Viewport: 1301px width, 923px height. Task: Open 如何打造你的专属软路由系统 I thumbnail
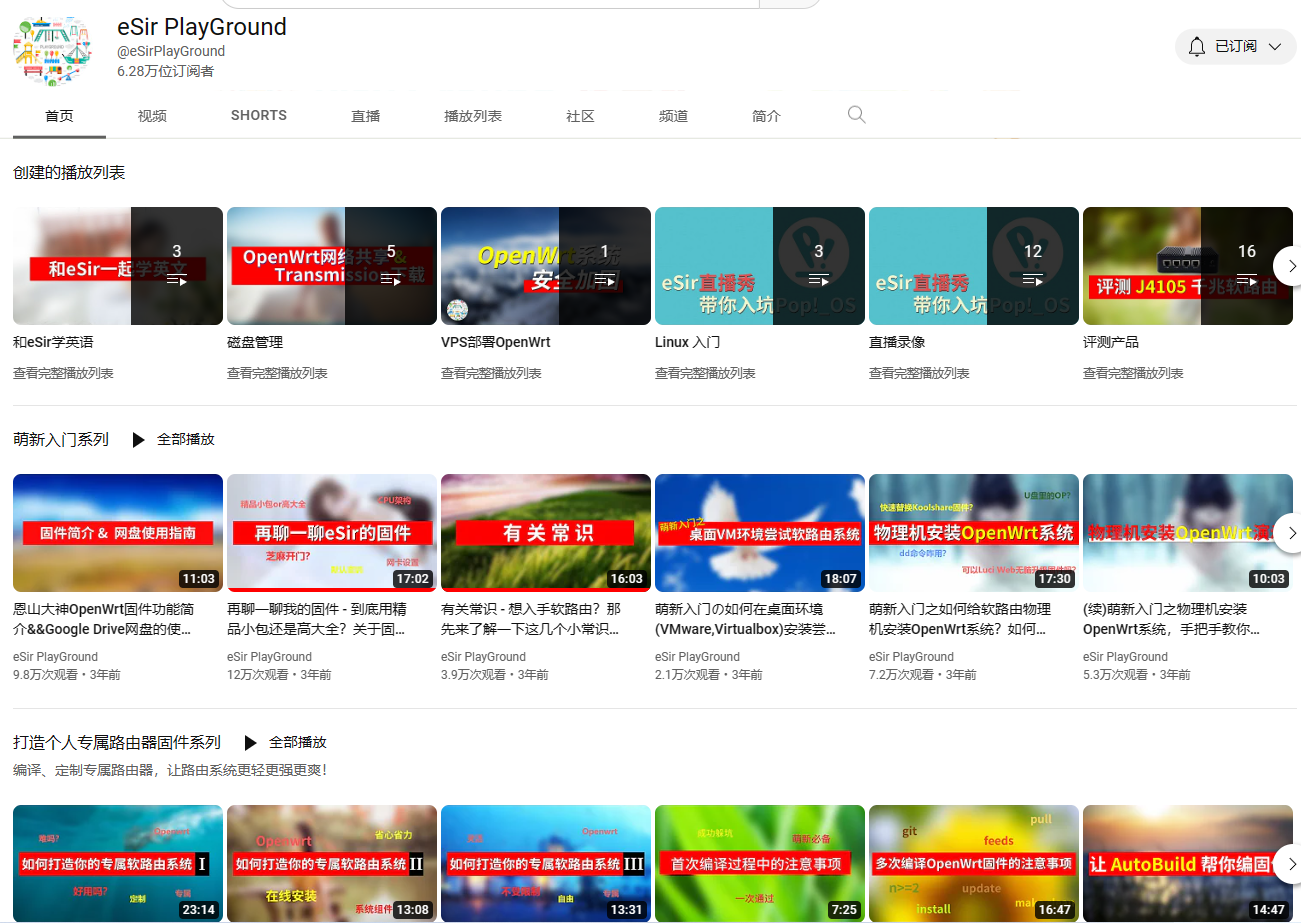click(118, 864)
